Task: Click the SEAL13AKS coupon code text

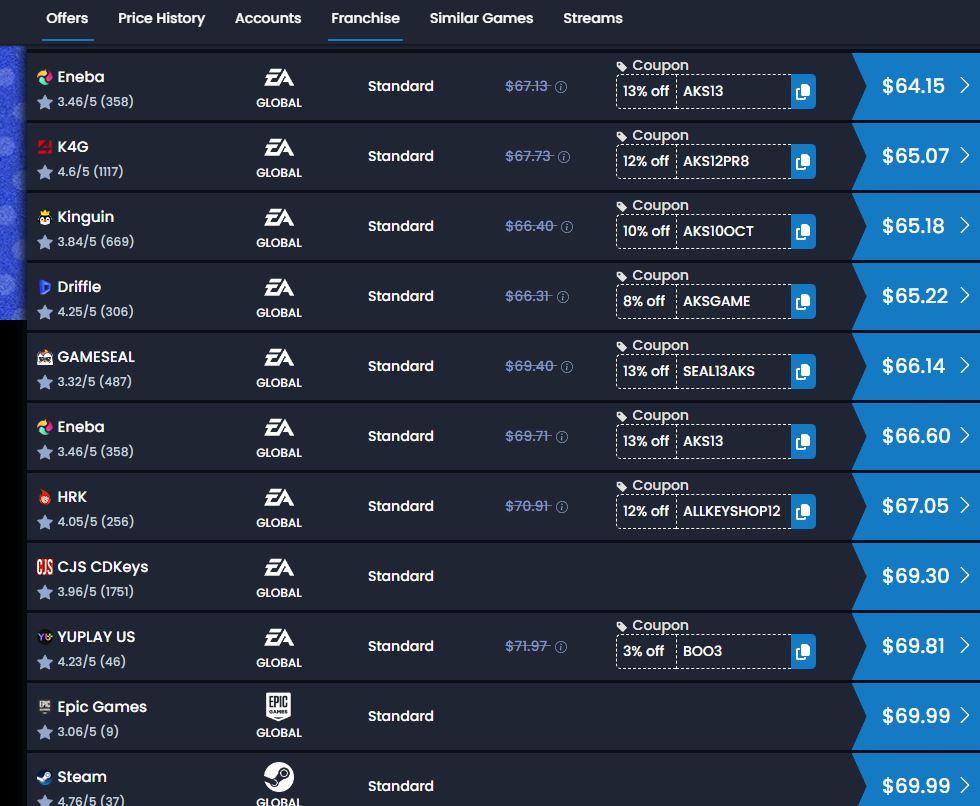Action: (719, 371)
